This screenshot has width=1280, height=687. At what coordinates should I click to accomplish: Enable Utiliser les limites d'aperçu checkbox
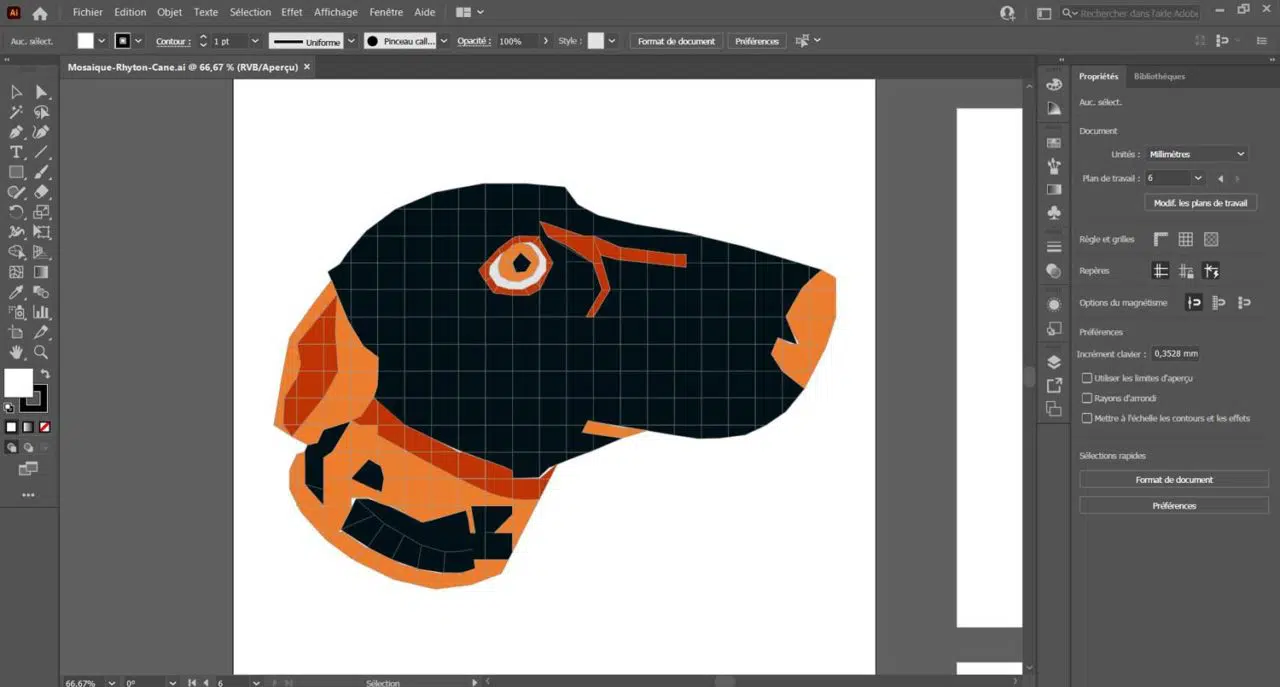click(1087, 378)
